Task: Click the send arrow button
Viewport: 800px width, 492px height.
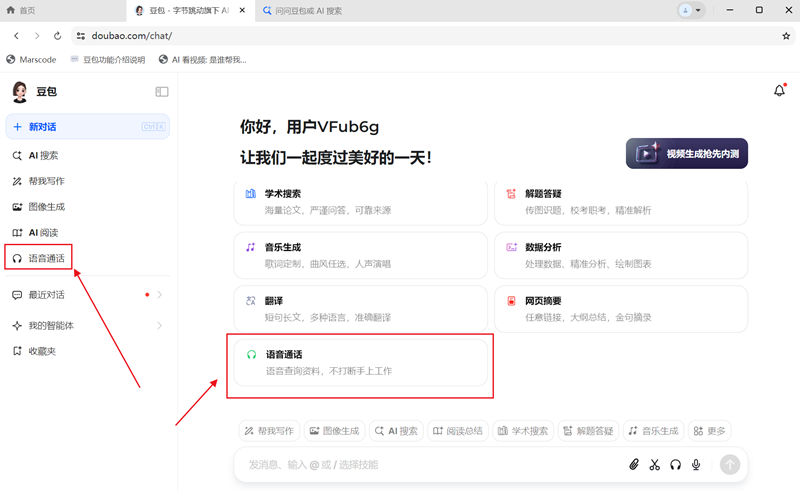Action: click(x=730, y=464)
